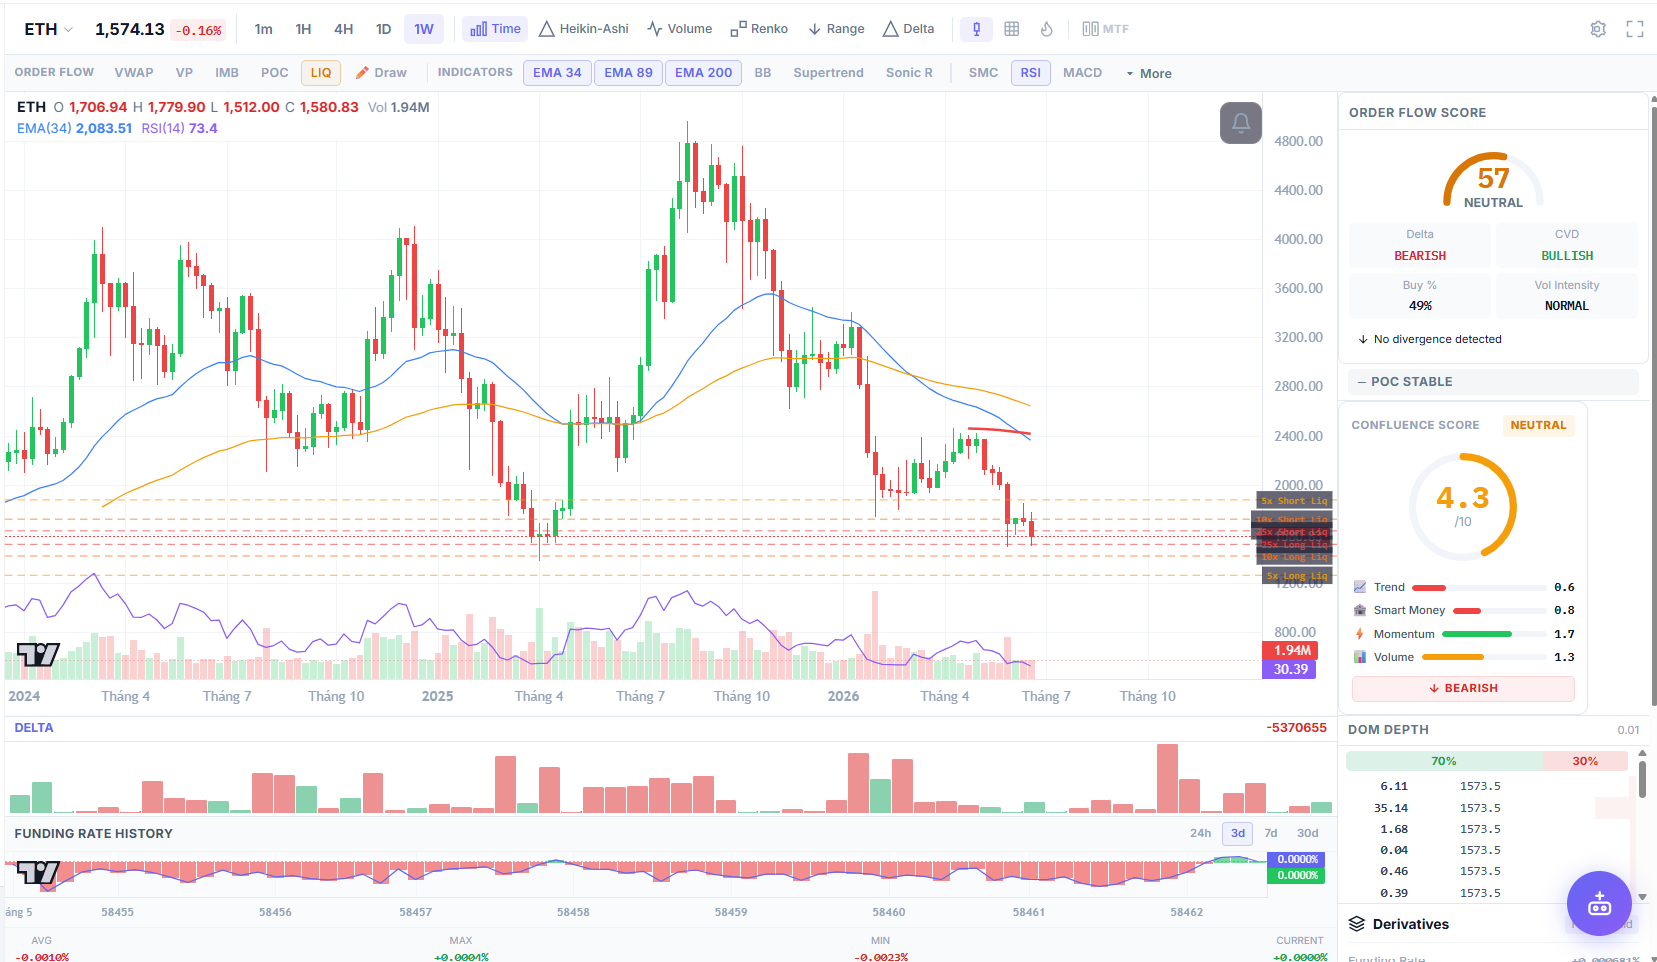Switch to Delta chart type
This screenshot has width=1657, height=962.
(x=909, y=29)
